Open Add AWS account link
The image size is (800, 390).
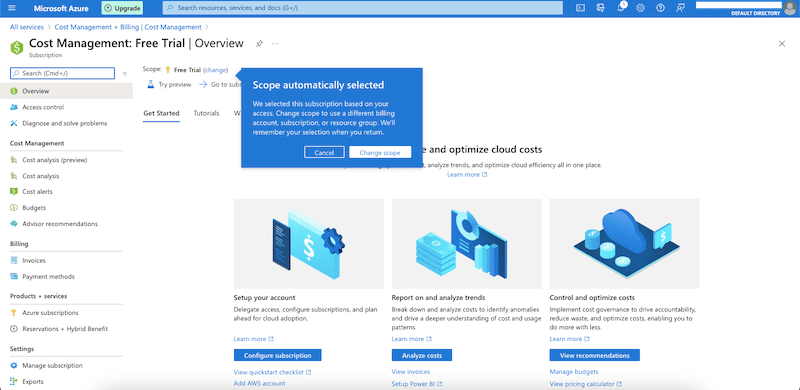click(x=259, y=383)
